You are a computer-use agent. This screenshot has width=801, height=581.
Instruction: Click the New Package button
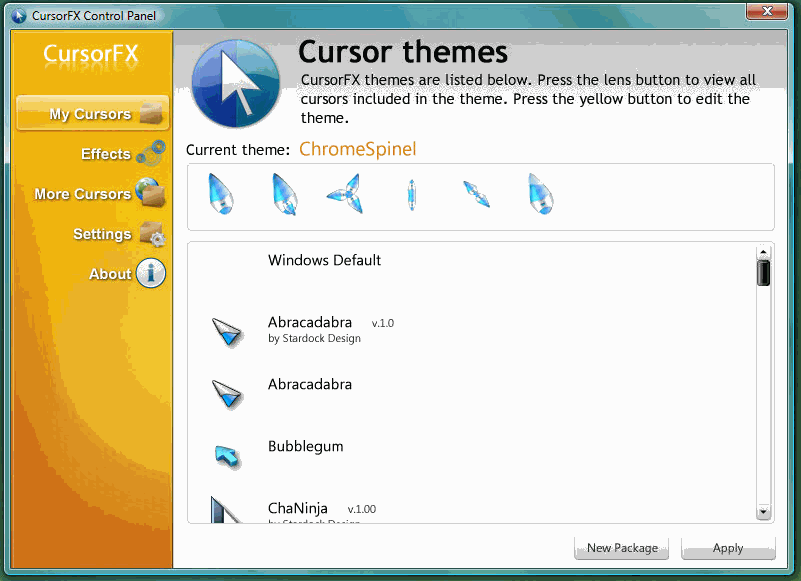(x=622, y=548)
